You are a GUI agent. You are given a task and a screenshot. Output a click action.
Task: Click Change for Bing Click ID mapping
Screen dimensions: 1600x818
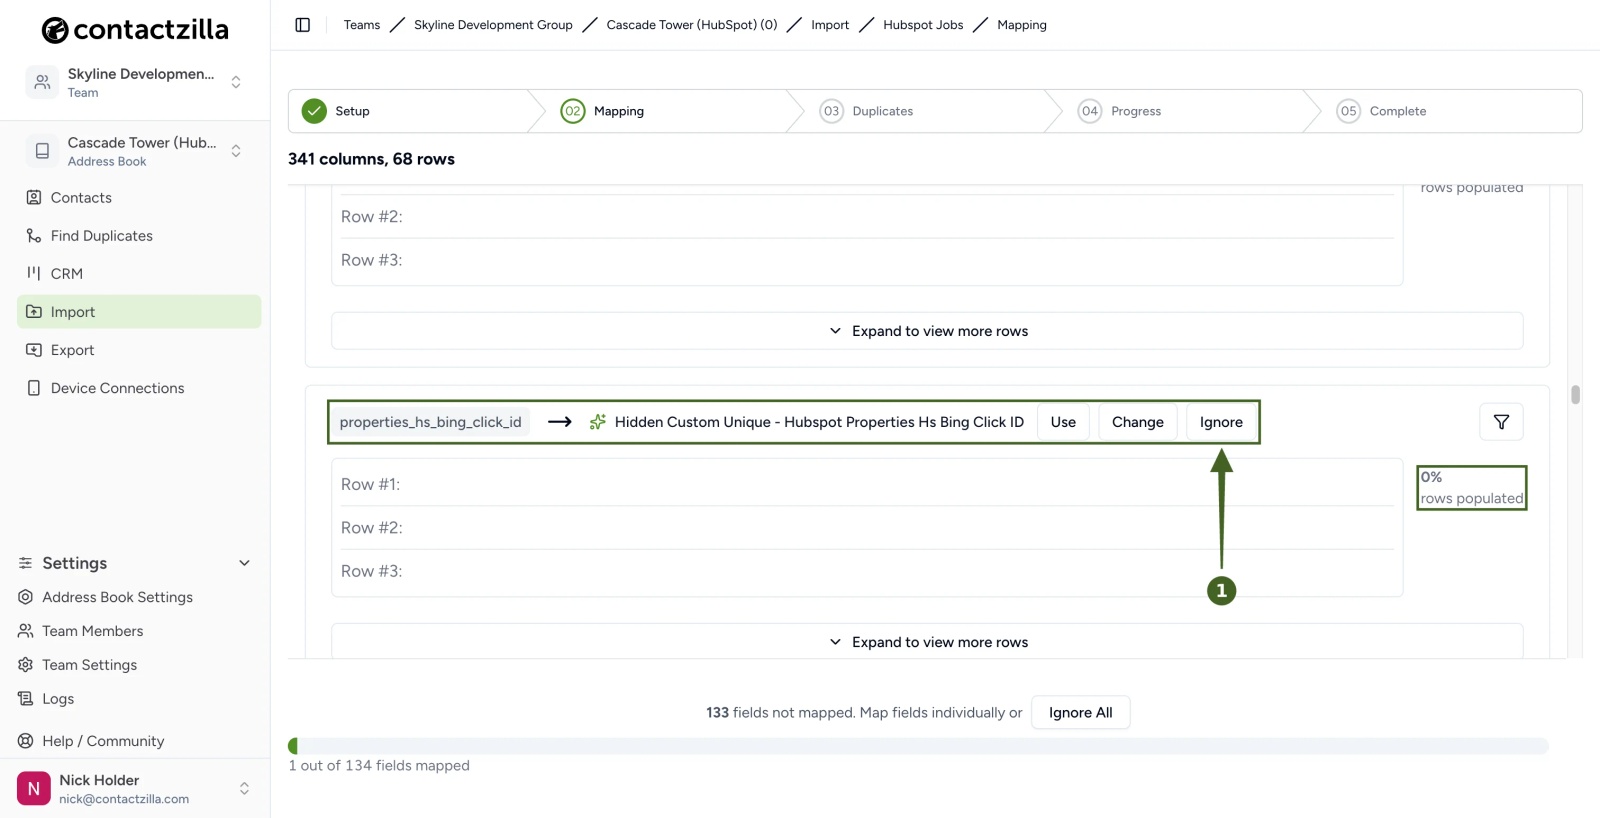(x=1138, y=422)
